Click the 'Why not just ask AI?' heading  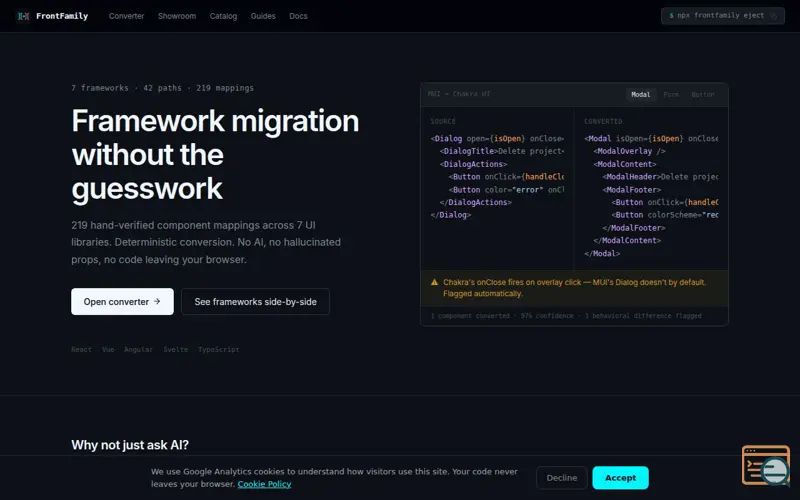point(130,445)
